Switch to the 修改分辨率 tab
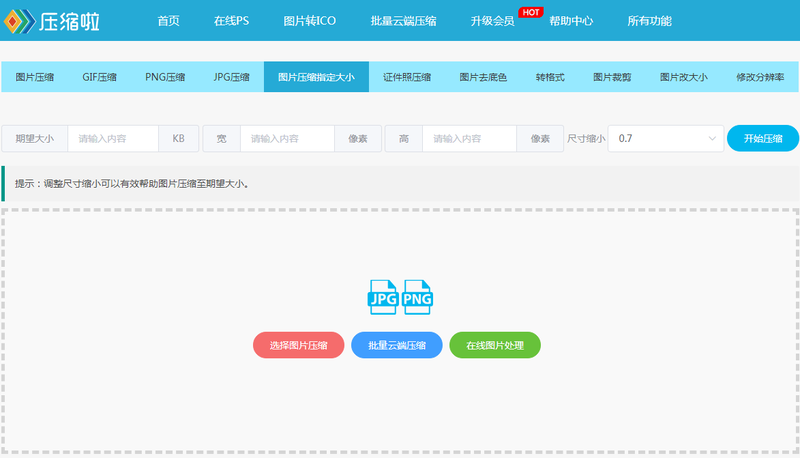The image size is (800, 458). pyautogui.click(x=760, y=77)
